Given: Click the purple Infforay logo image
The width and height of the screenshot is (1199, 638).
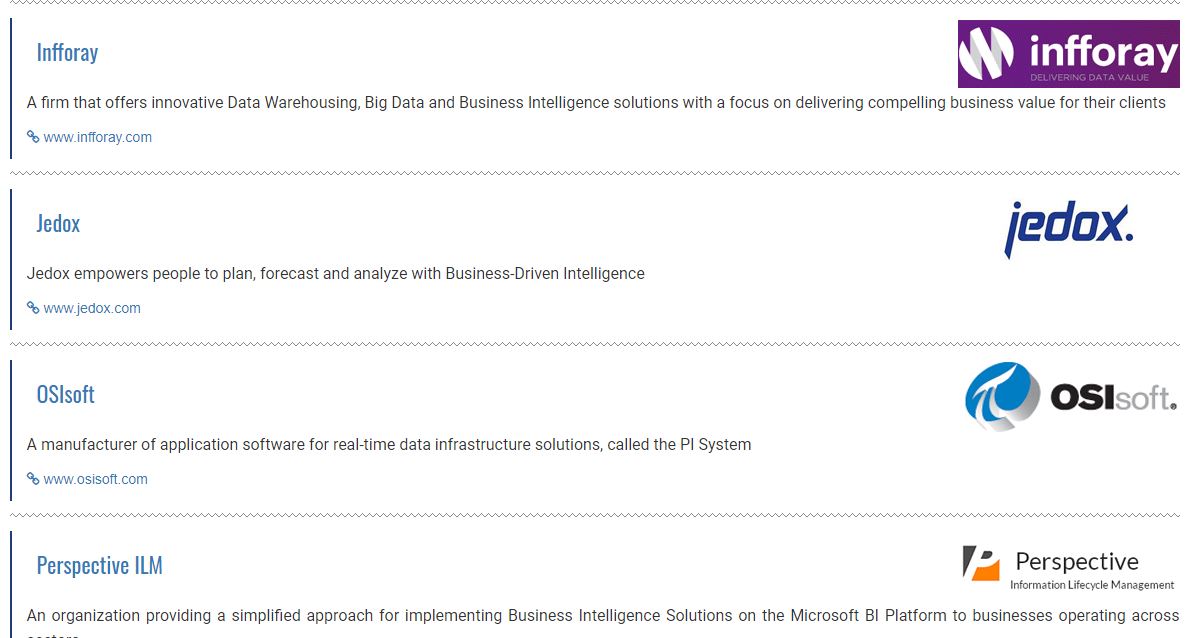Looking at the screenshot, I should 1068,54.
